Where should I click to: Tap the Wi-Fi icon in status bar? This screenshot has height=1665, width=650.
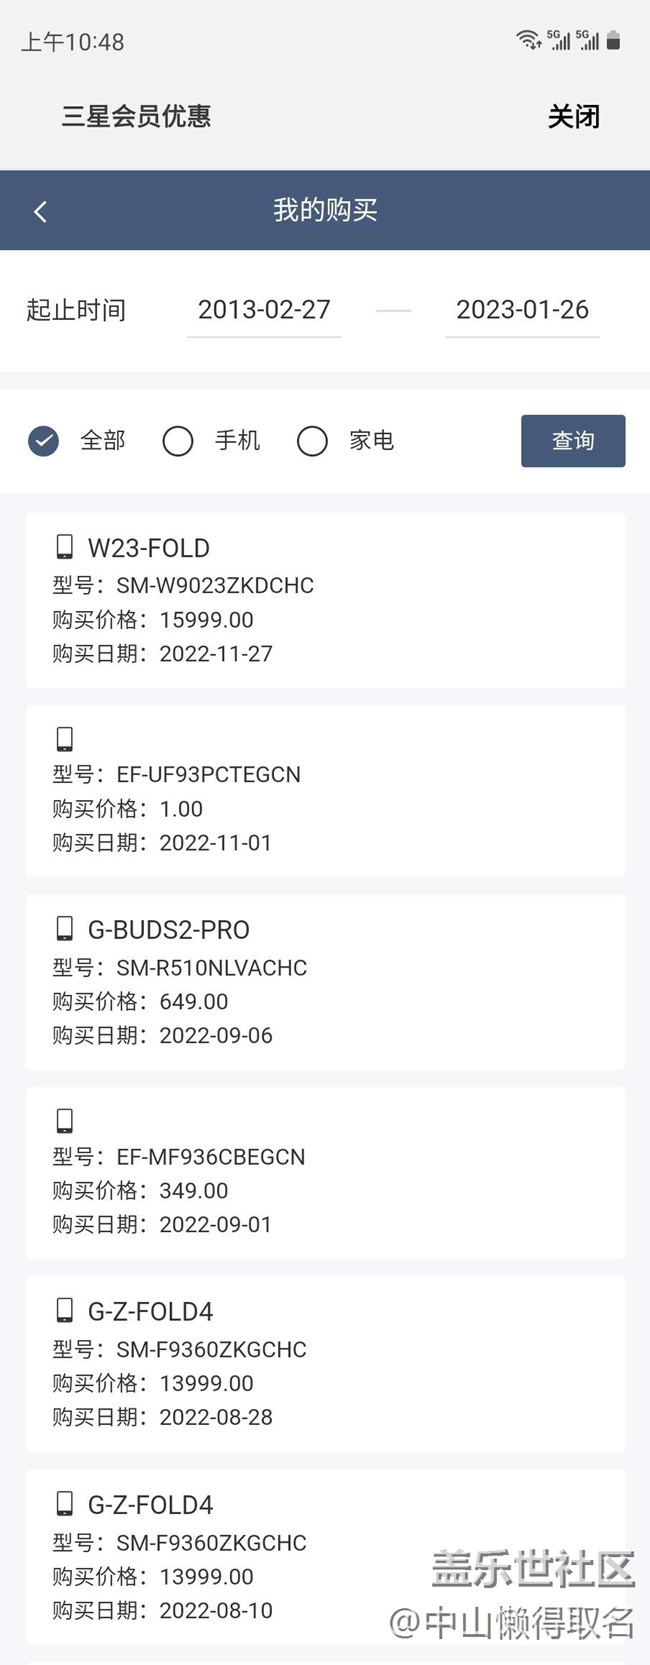[x=528, y=40]
